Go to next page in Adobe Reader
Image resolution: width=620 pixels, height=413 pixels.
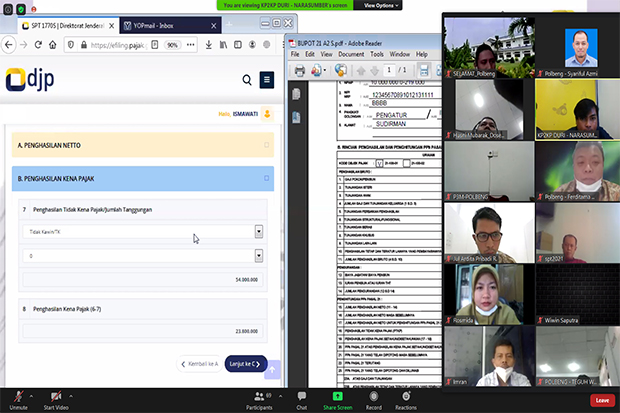[x=374, y=71]
